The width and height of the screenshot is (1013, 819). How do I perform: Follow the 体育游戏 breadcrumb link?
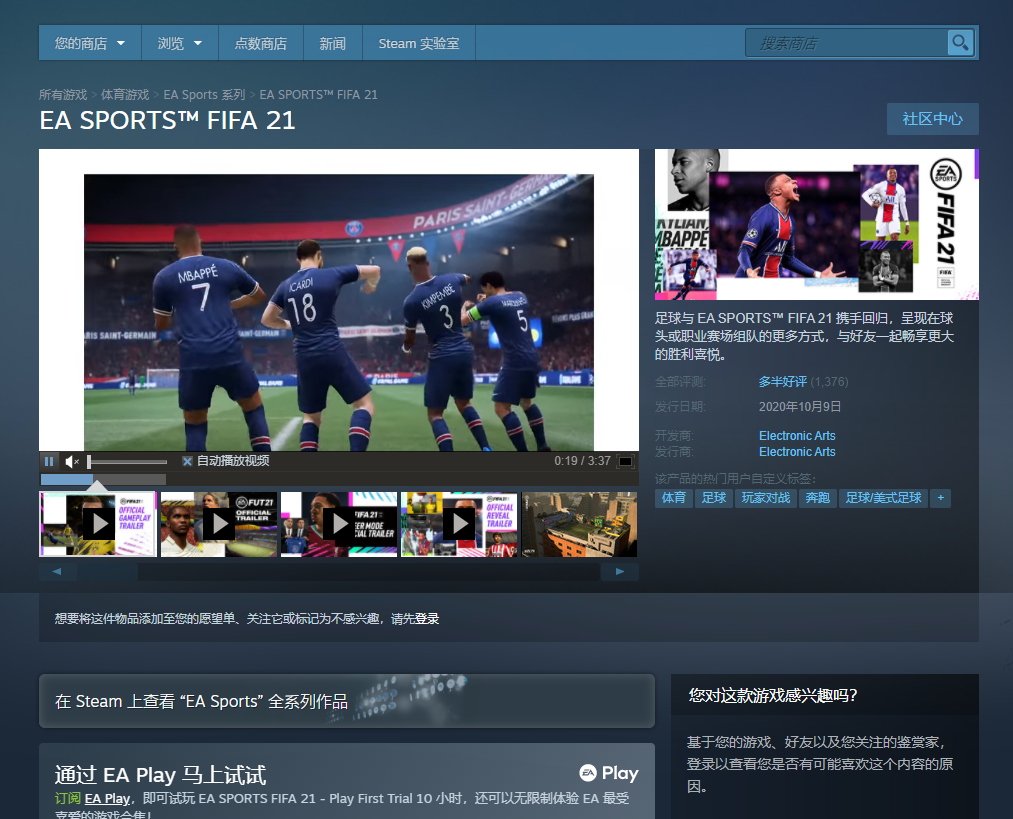(125, 95)
